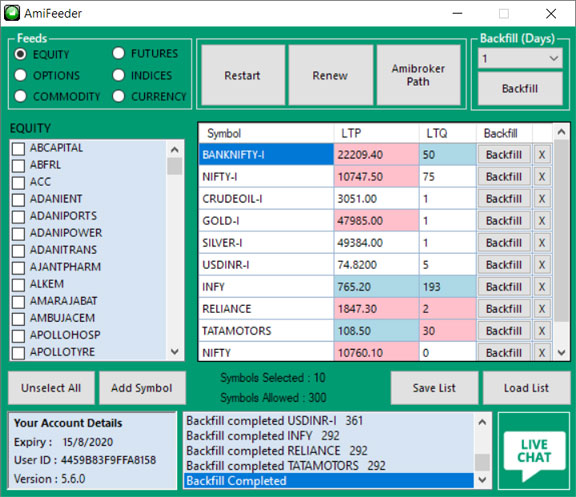This screenshot has width=576, height=497.
Task: Tick the ADANIPOWER checkbox
Action: point(18,234)
